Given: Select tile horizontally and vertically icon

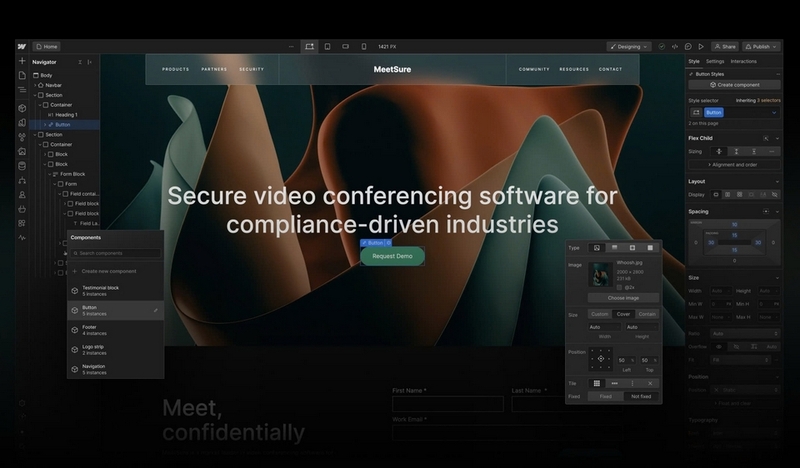Looking at the screenshot, I should (596, 383).
